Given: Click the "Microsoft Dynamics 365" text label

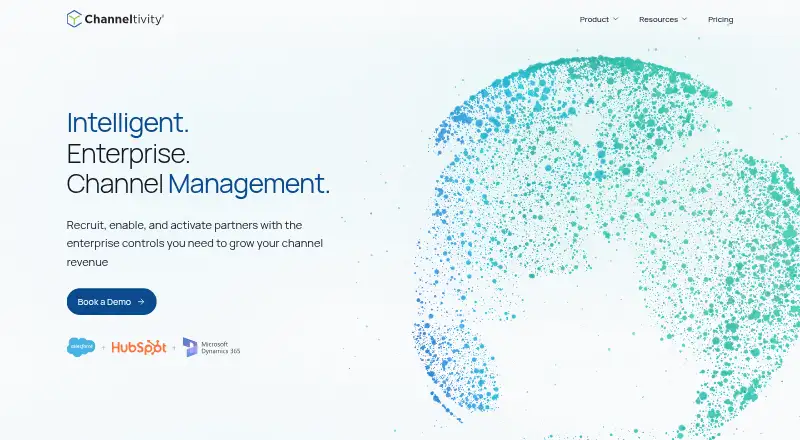Looking at the screenshot, I should pos(220,348).
